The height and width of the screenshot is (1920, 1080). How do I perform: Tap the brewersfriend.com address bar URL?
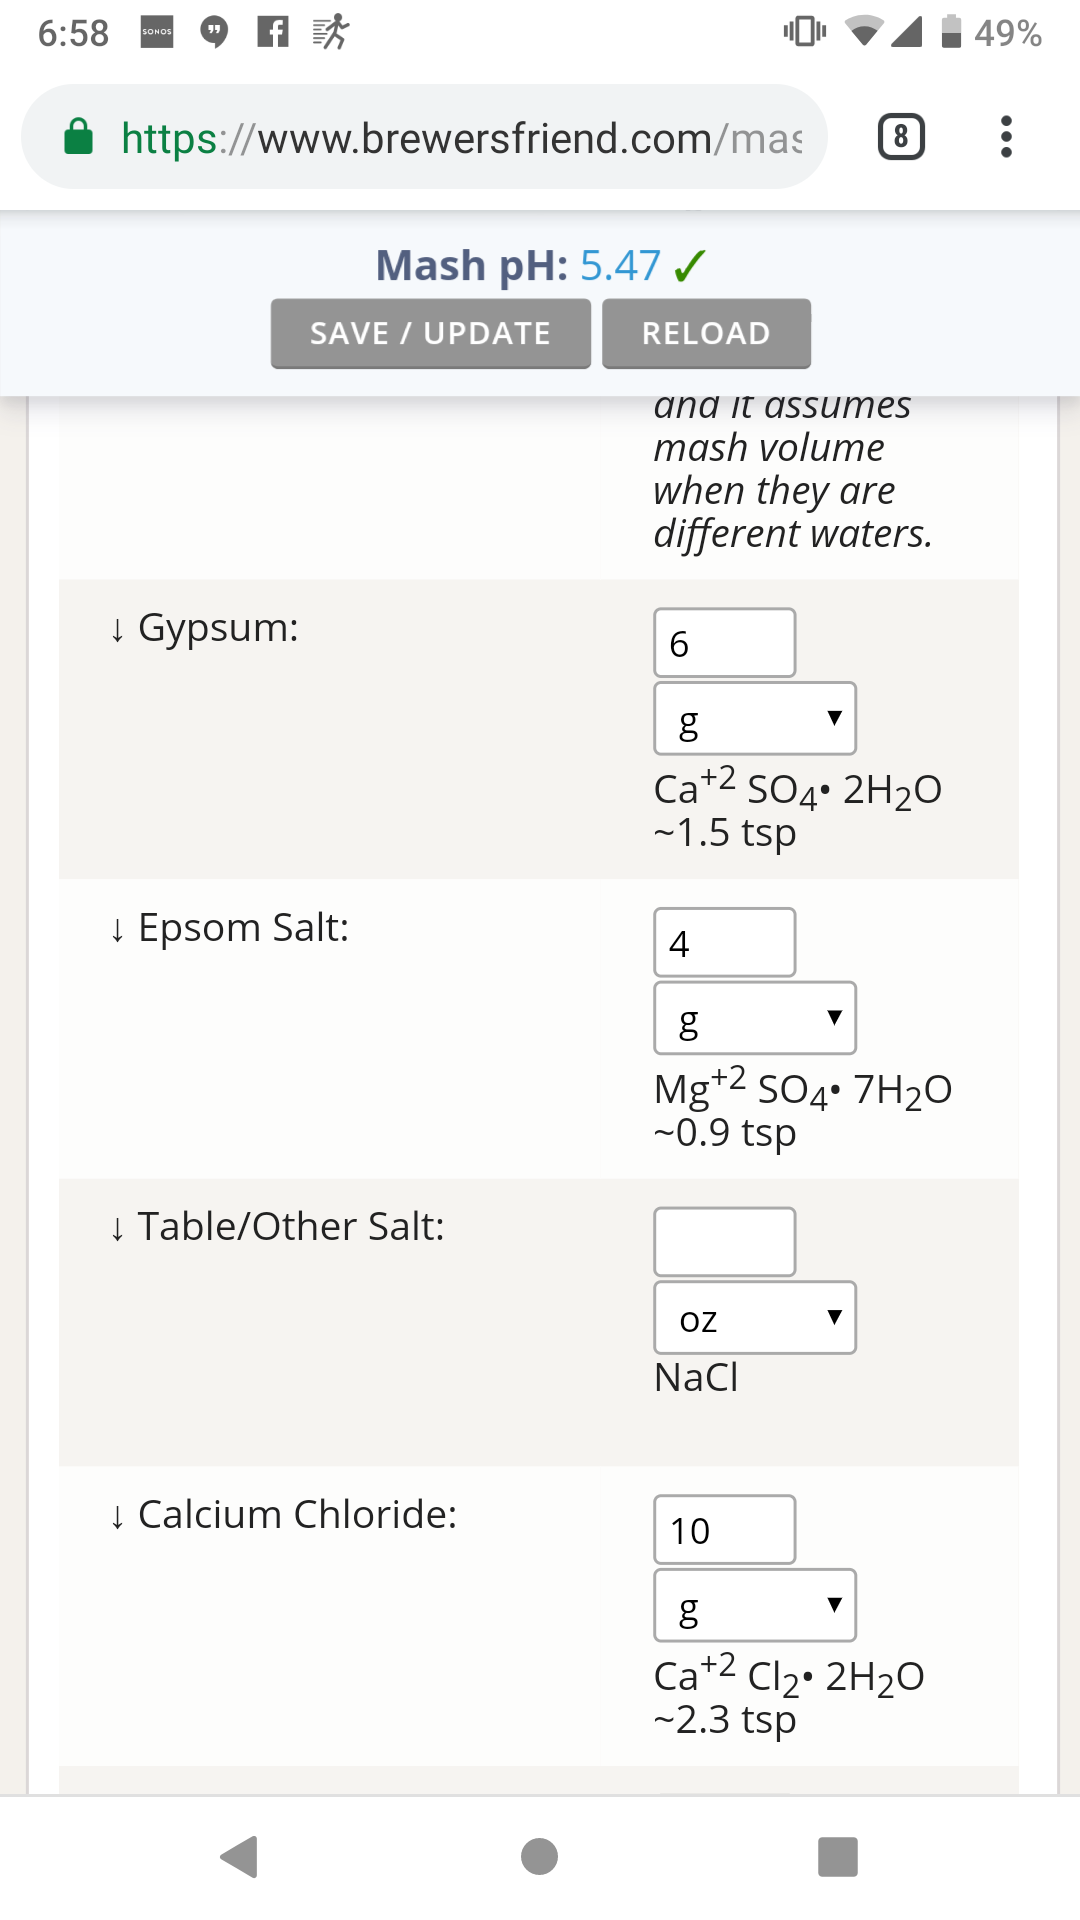[460, 138]
